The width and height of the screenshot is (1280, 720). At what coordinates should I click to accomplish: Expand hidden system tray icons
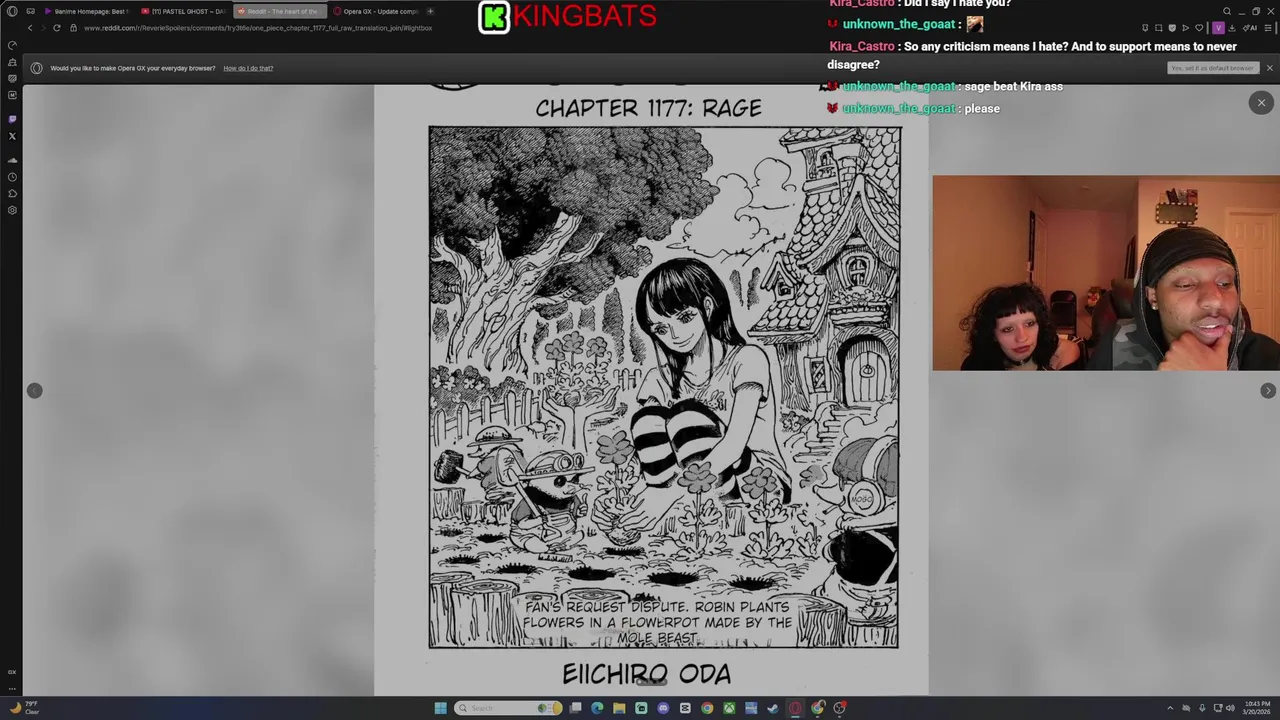(1170, 708)
